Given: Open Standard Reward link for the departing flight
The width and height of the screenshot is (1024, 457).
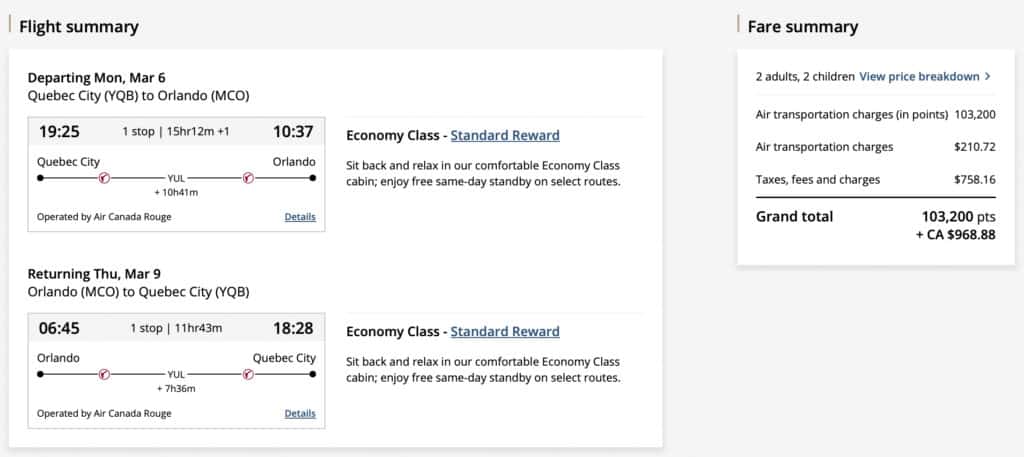Looking at the screenshot, I should [x=505, y=135].
